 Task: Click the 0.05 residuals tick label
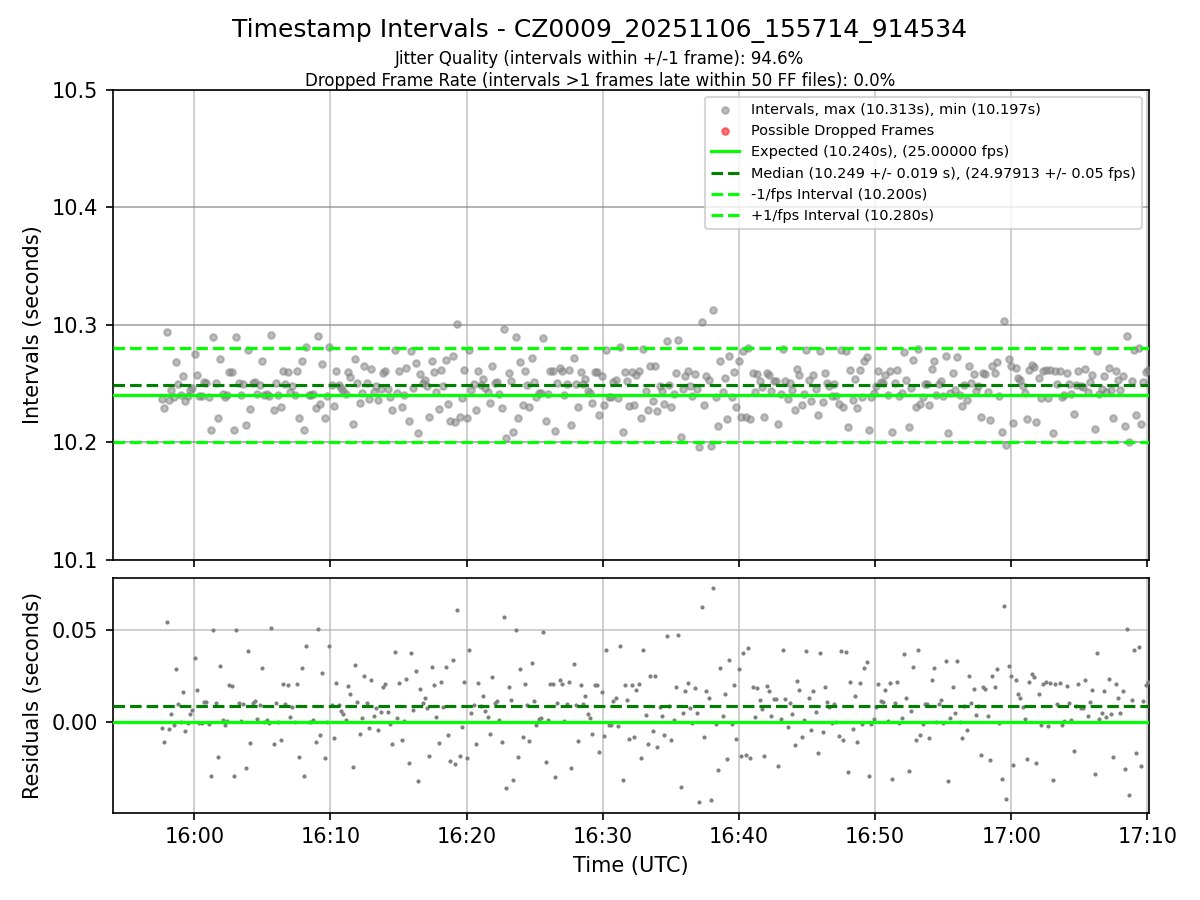[83, 630]
